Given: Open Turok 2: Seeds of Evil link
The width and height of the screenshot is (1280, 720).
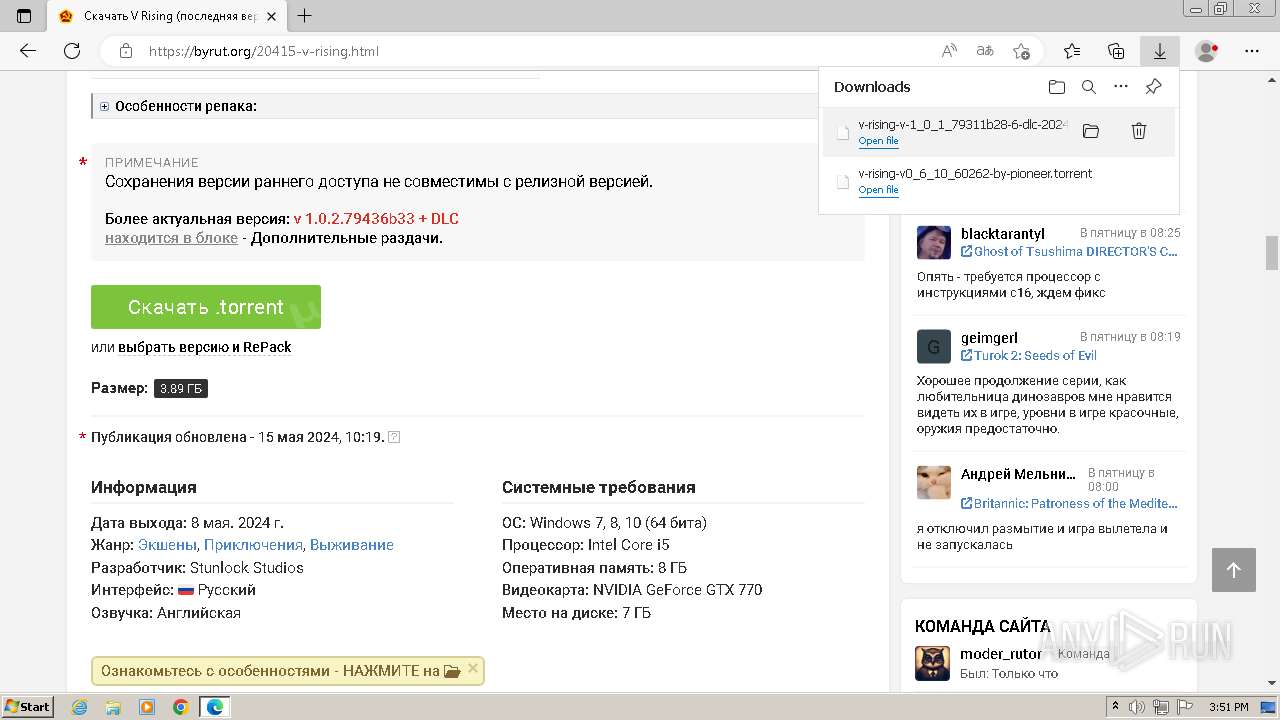Looking at the screenshot, I should pos(1029,355).
